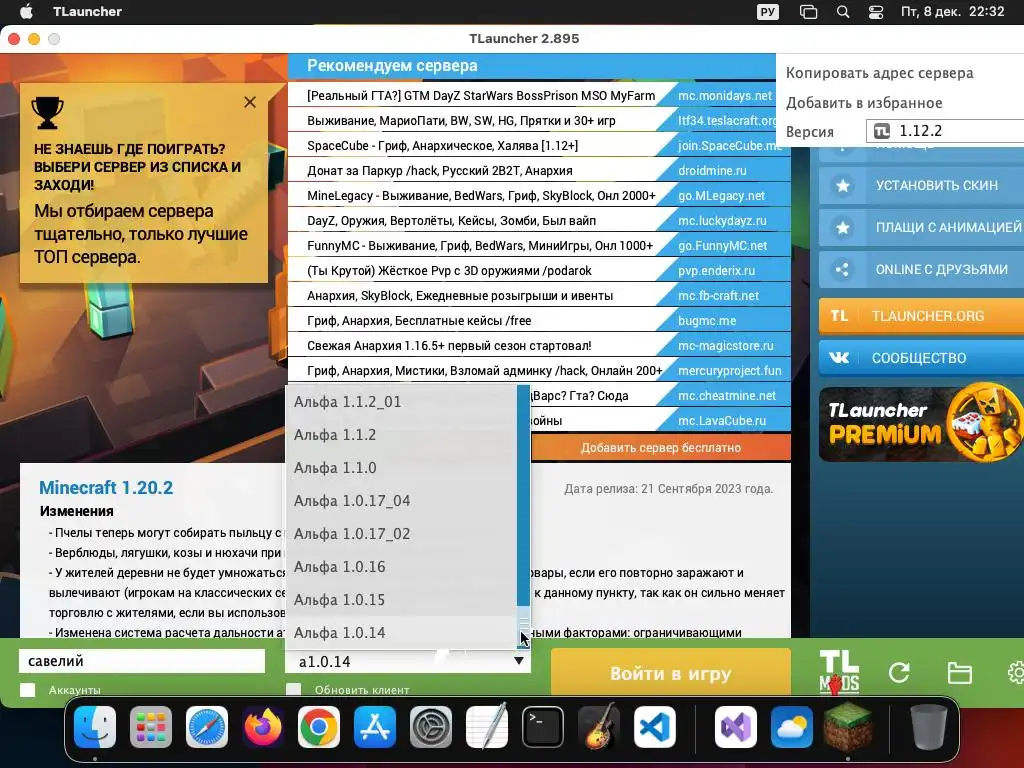
Task: Open the settings gear icon
Action: 1016,672
